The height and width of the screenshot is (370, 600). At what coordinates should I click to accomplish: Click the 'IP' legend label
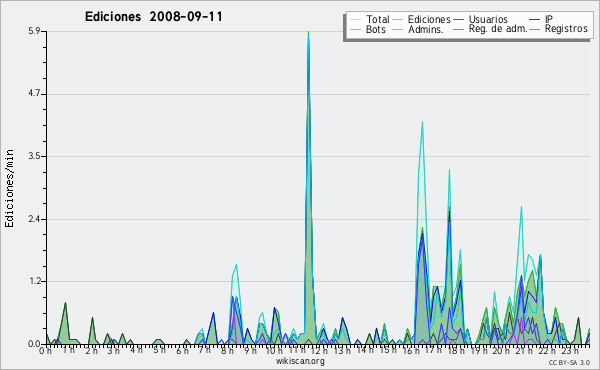[549, 19]
